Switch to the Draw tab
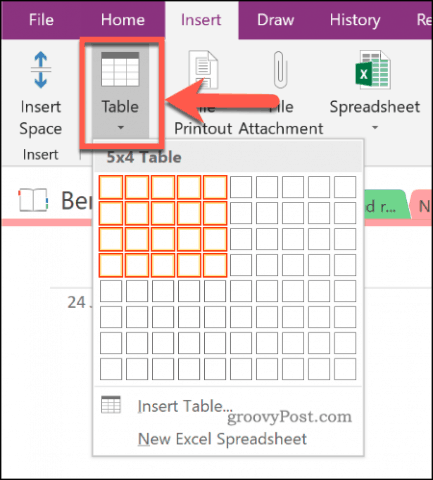Screen dimensions: 433x480 tap(275, 20)
